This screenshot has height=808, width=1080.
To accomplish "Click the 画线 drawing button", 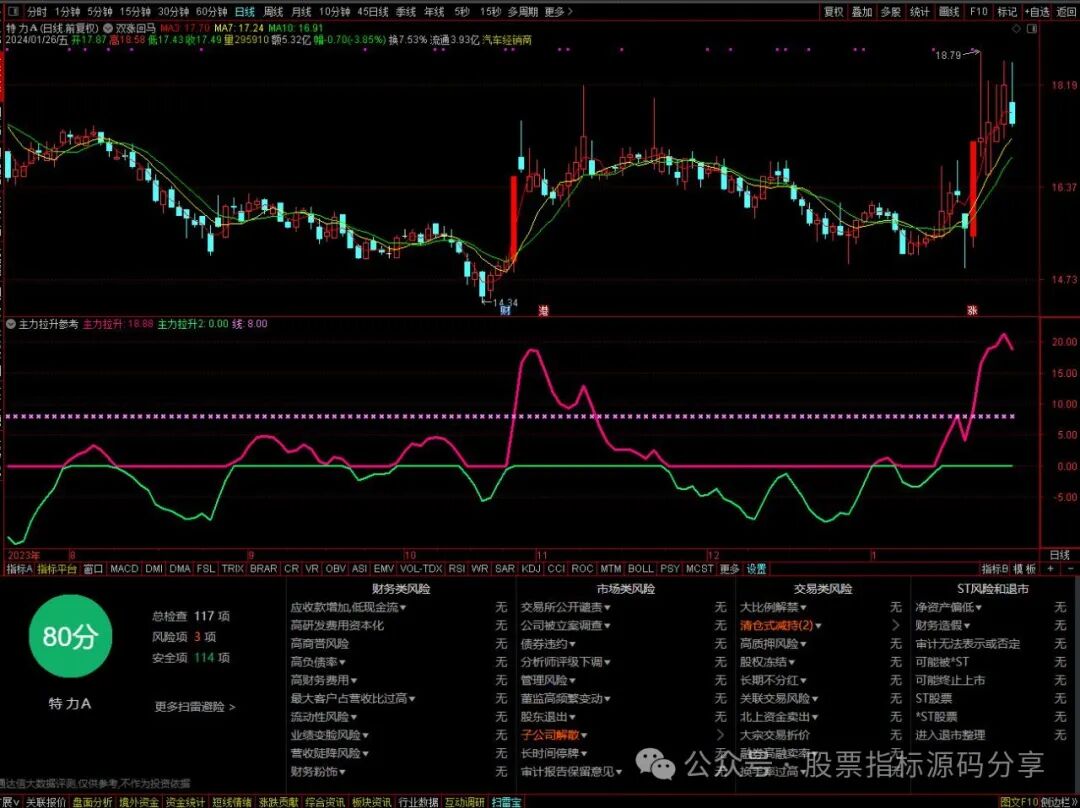I will [x=949, y=12].
